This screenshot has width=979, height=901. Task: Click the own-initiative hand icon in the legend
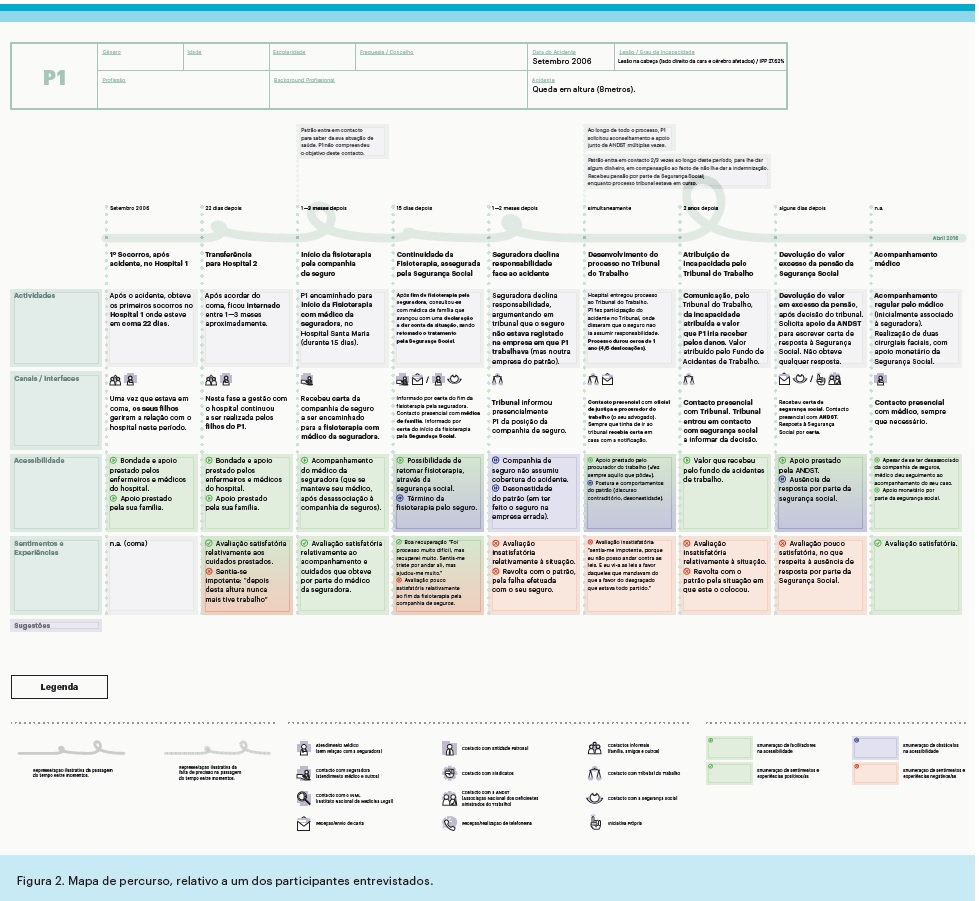(x=594, y=823)
